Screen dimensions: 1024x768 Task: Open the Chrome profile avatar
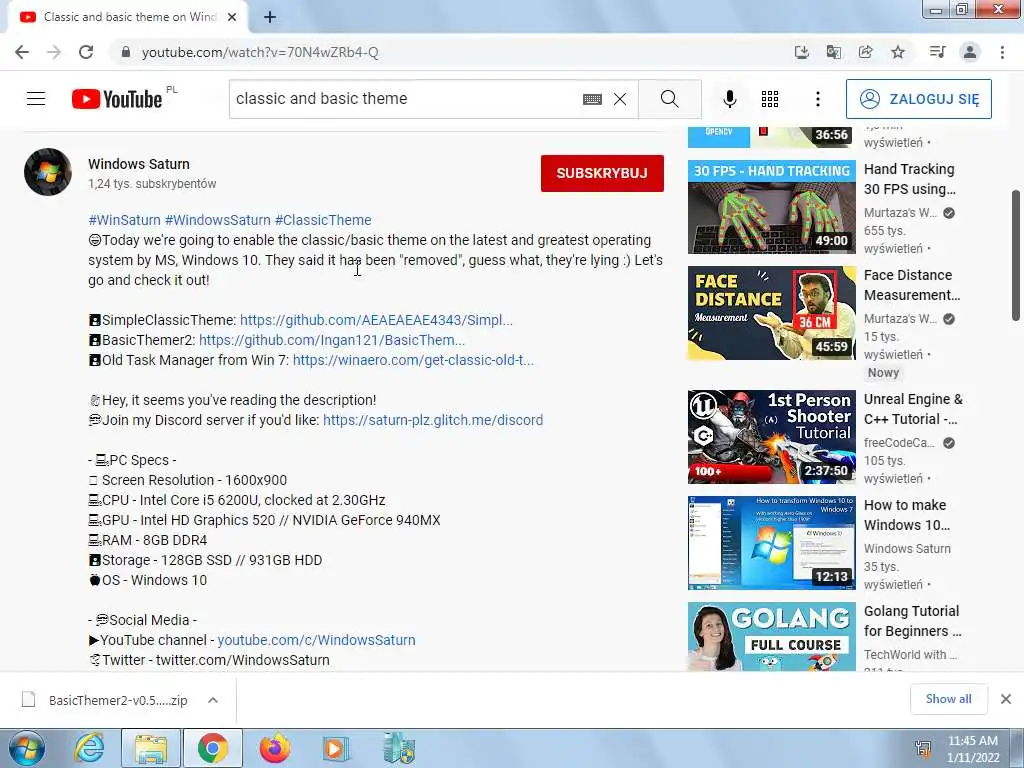(970, 52)
